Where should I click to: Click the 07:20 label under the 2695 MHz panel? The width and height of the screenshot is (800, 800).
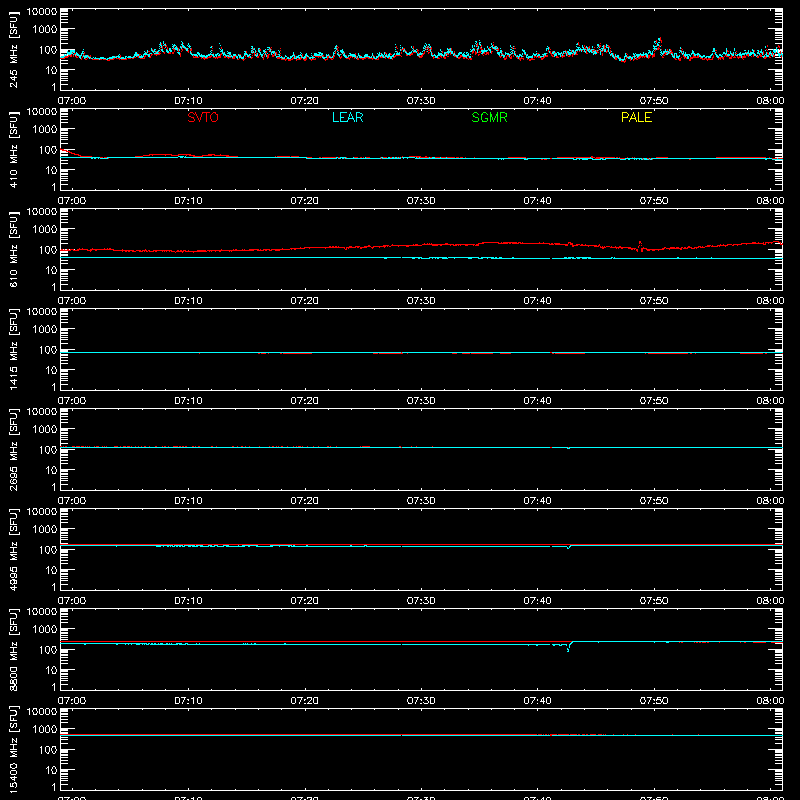[305, 501]
